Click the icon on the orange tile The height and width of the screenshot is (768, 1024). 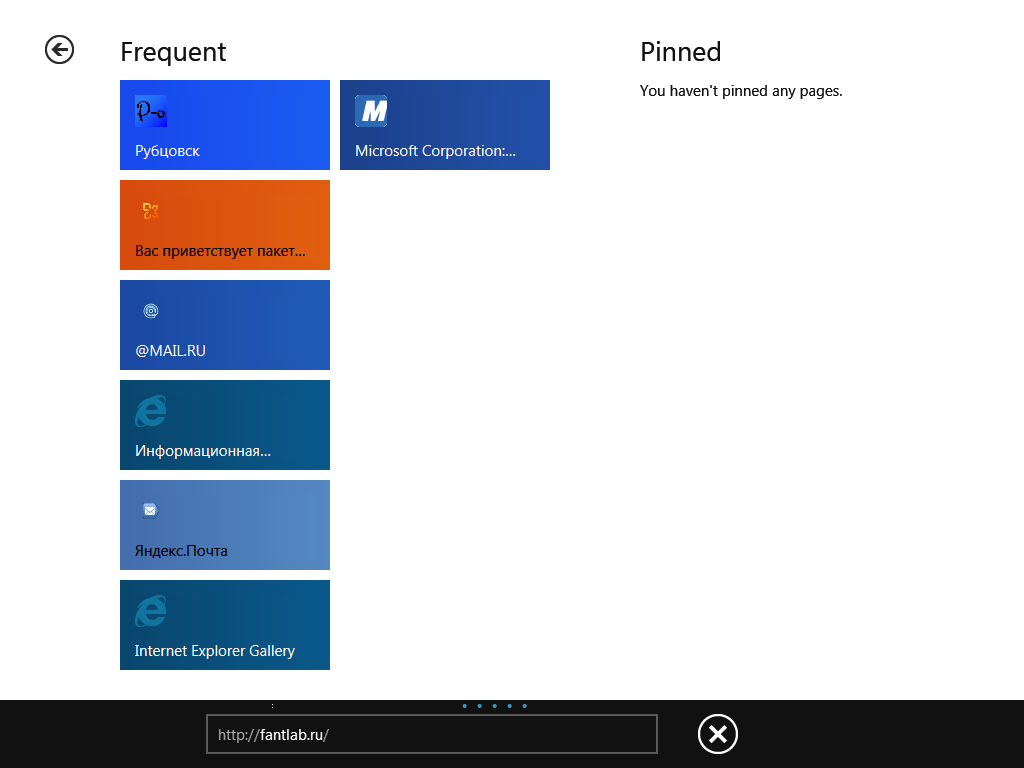click(151, 210)
